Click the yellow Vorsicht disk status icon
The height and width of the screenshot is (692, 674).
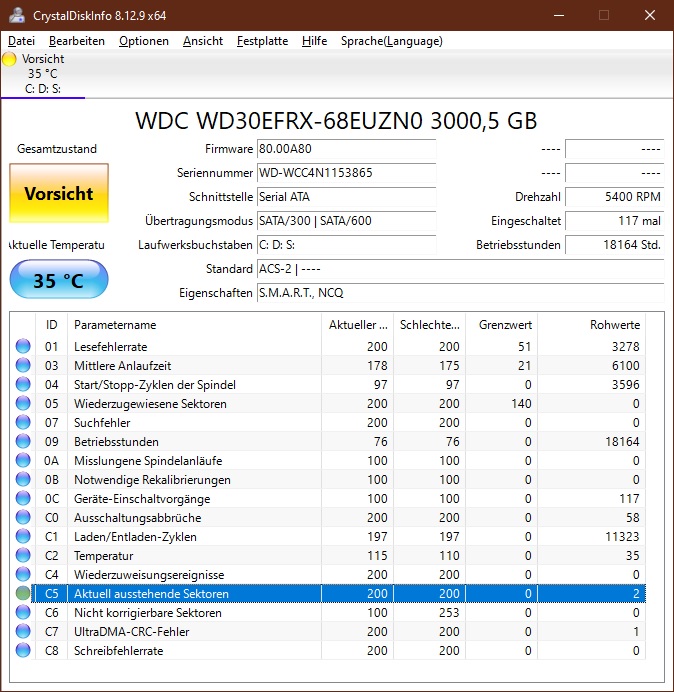click(x=9, y=59)
